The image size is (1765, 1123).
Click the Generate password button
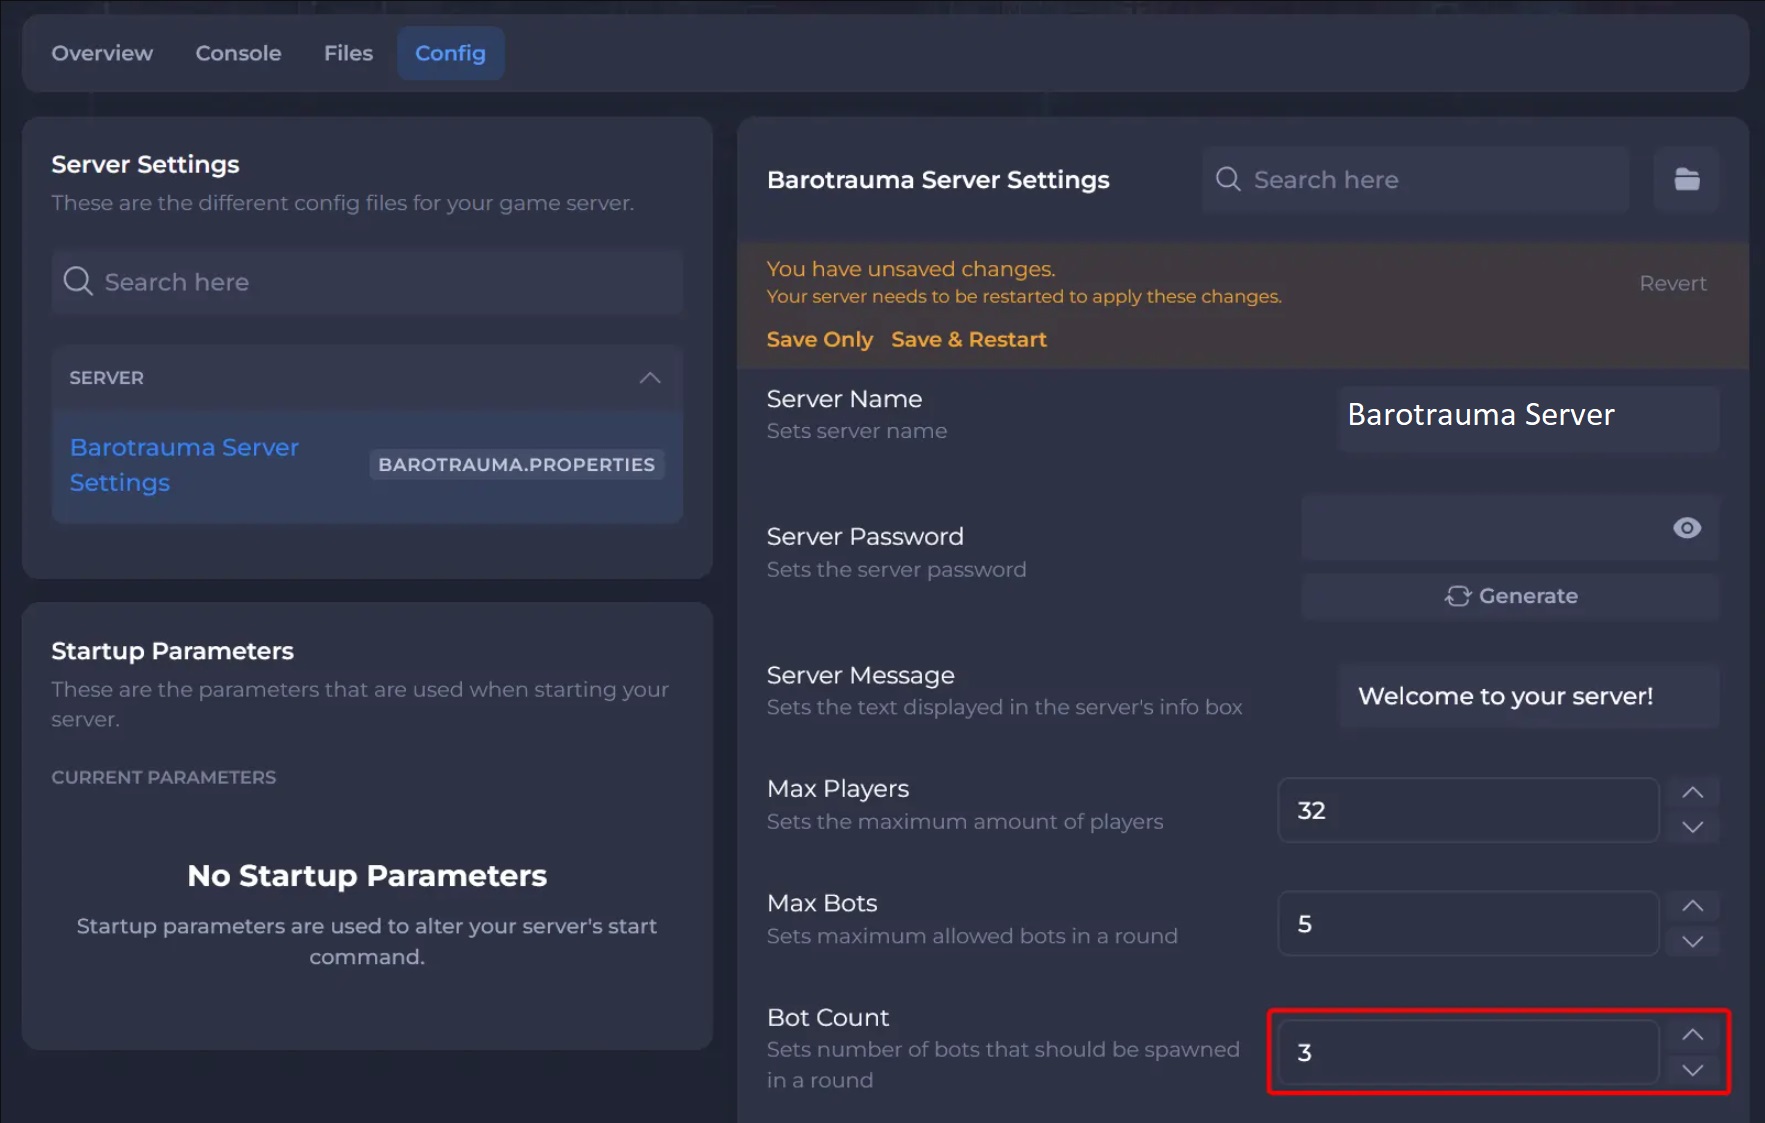1510,596
